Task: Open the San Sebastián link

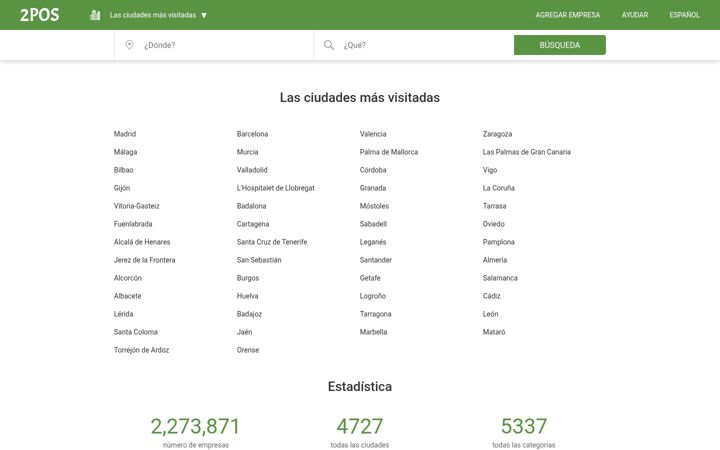Action: 259,260
